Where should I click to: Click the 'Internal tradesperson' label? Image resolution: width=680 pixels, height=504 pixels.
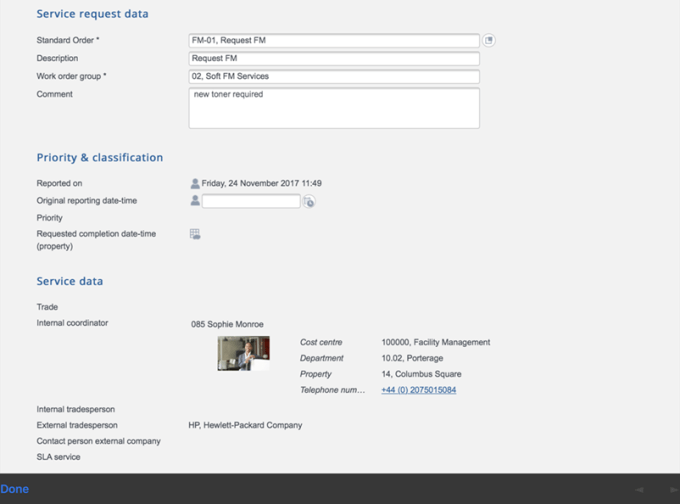(76, 409)
